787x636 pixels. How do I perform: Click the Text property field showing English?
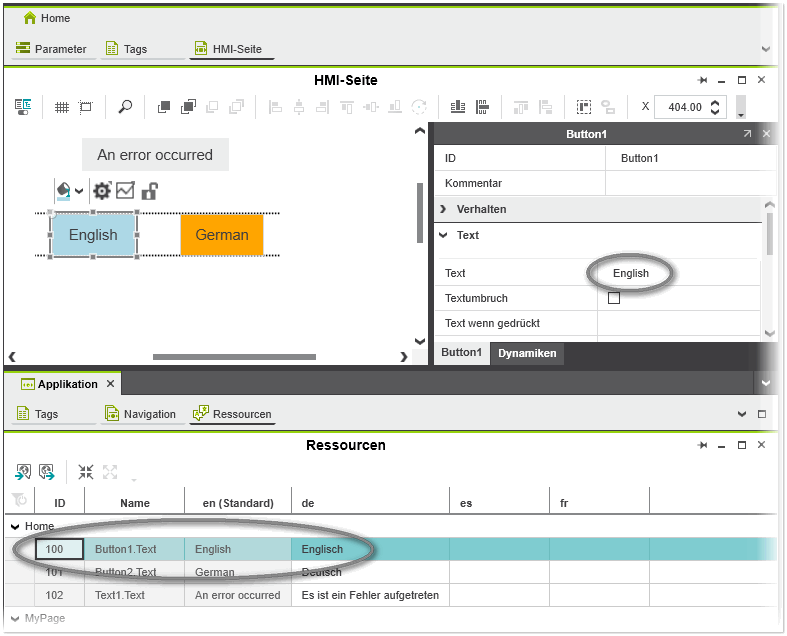[x=631, y=273]
